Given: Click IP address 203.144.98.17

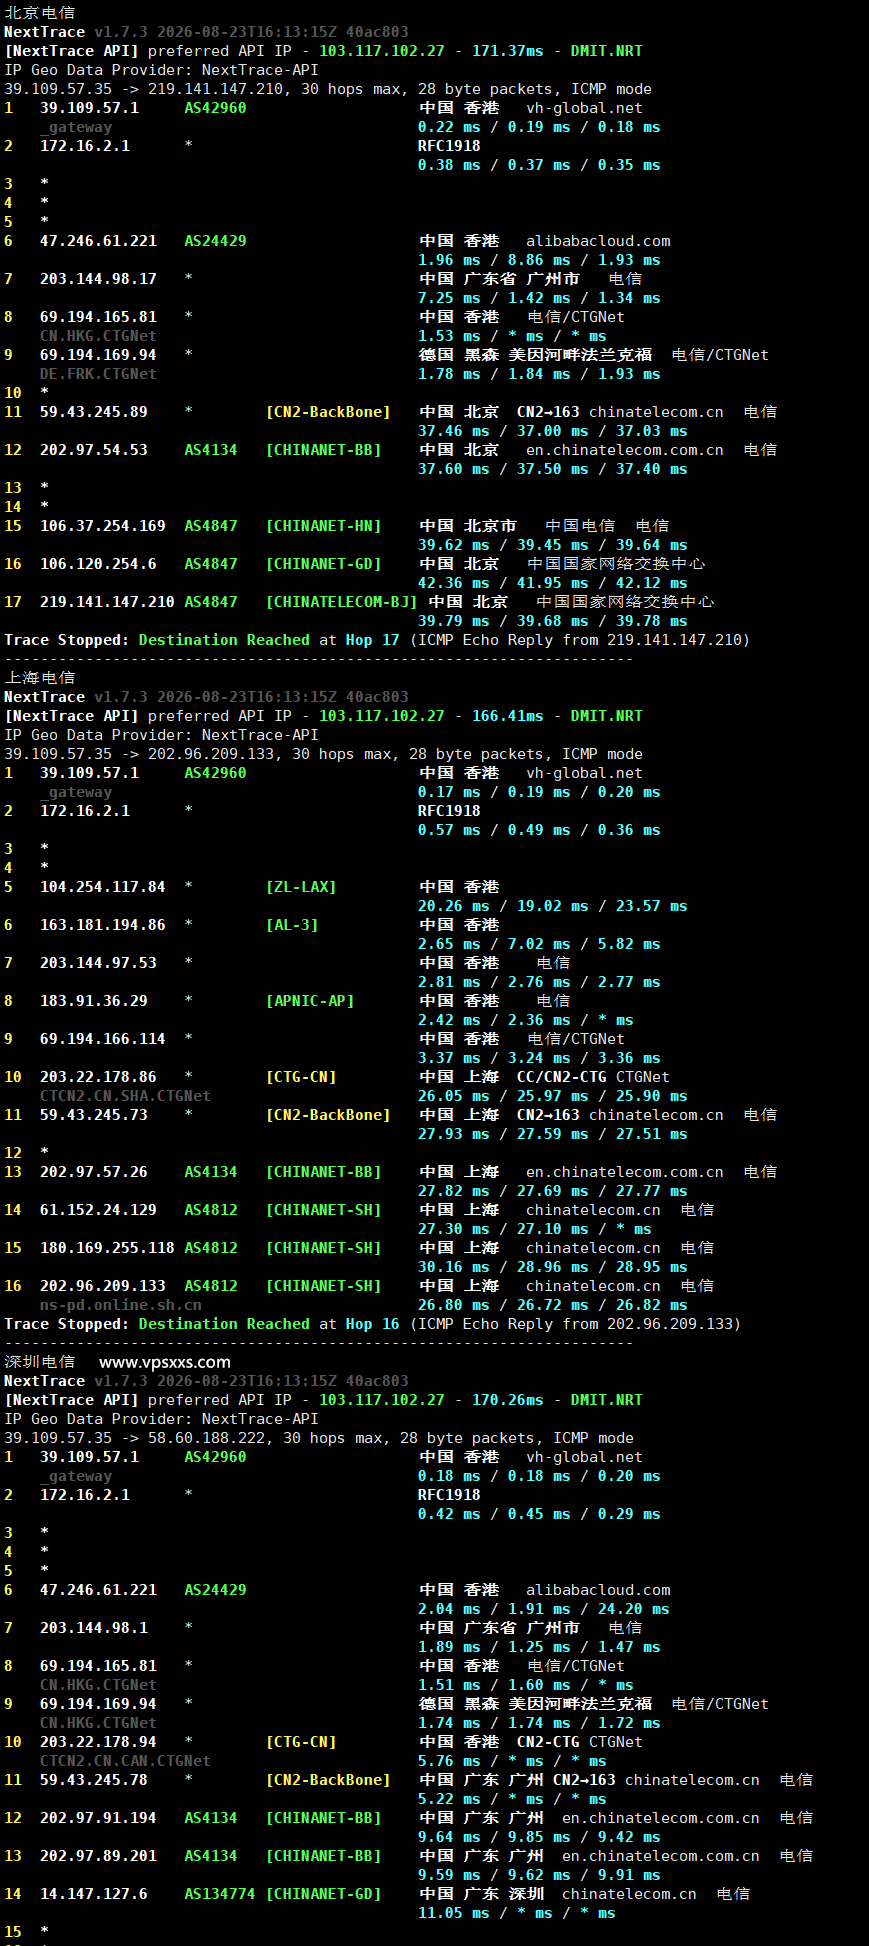Looking at the screenshot, I should [x=98, y=279].
